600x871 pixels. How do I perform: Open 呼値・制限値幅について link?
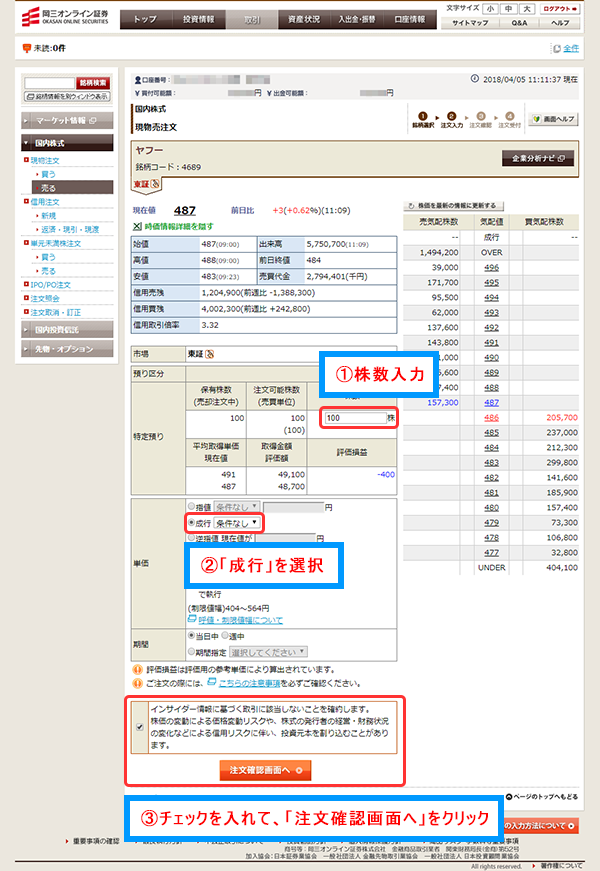pos(241,620)
